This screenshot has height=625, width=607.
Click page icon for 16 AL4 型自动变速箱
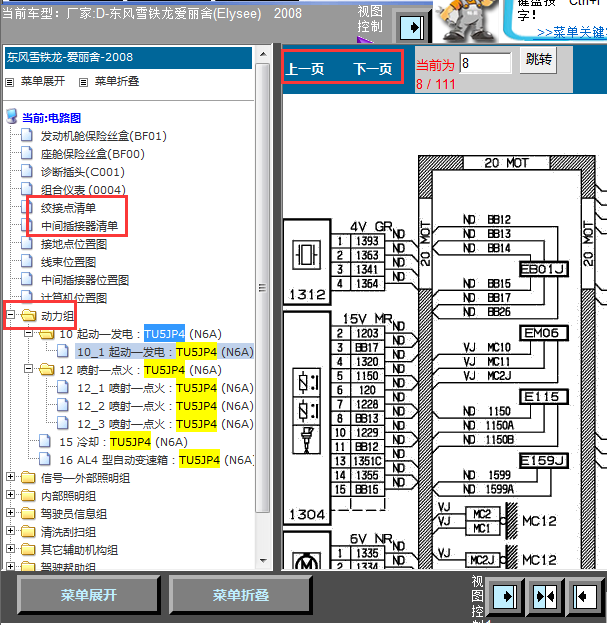pyautogui.click(x=45, y=459)
